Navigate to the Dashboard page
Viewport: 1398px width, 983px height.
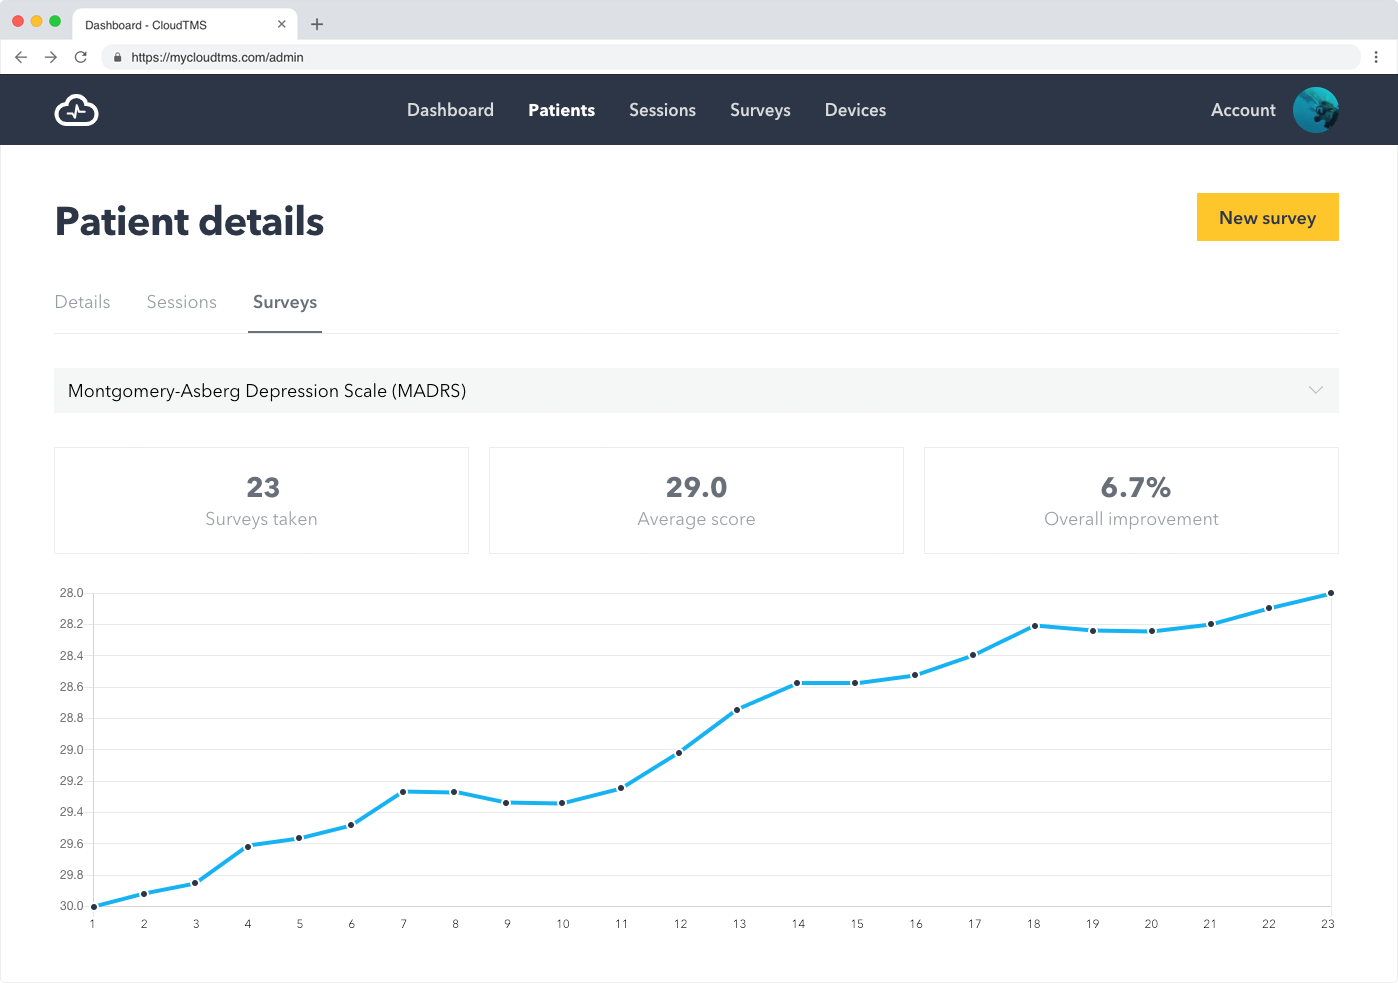click(x=450, y=110)
